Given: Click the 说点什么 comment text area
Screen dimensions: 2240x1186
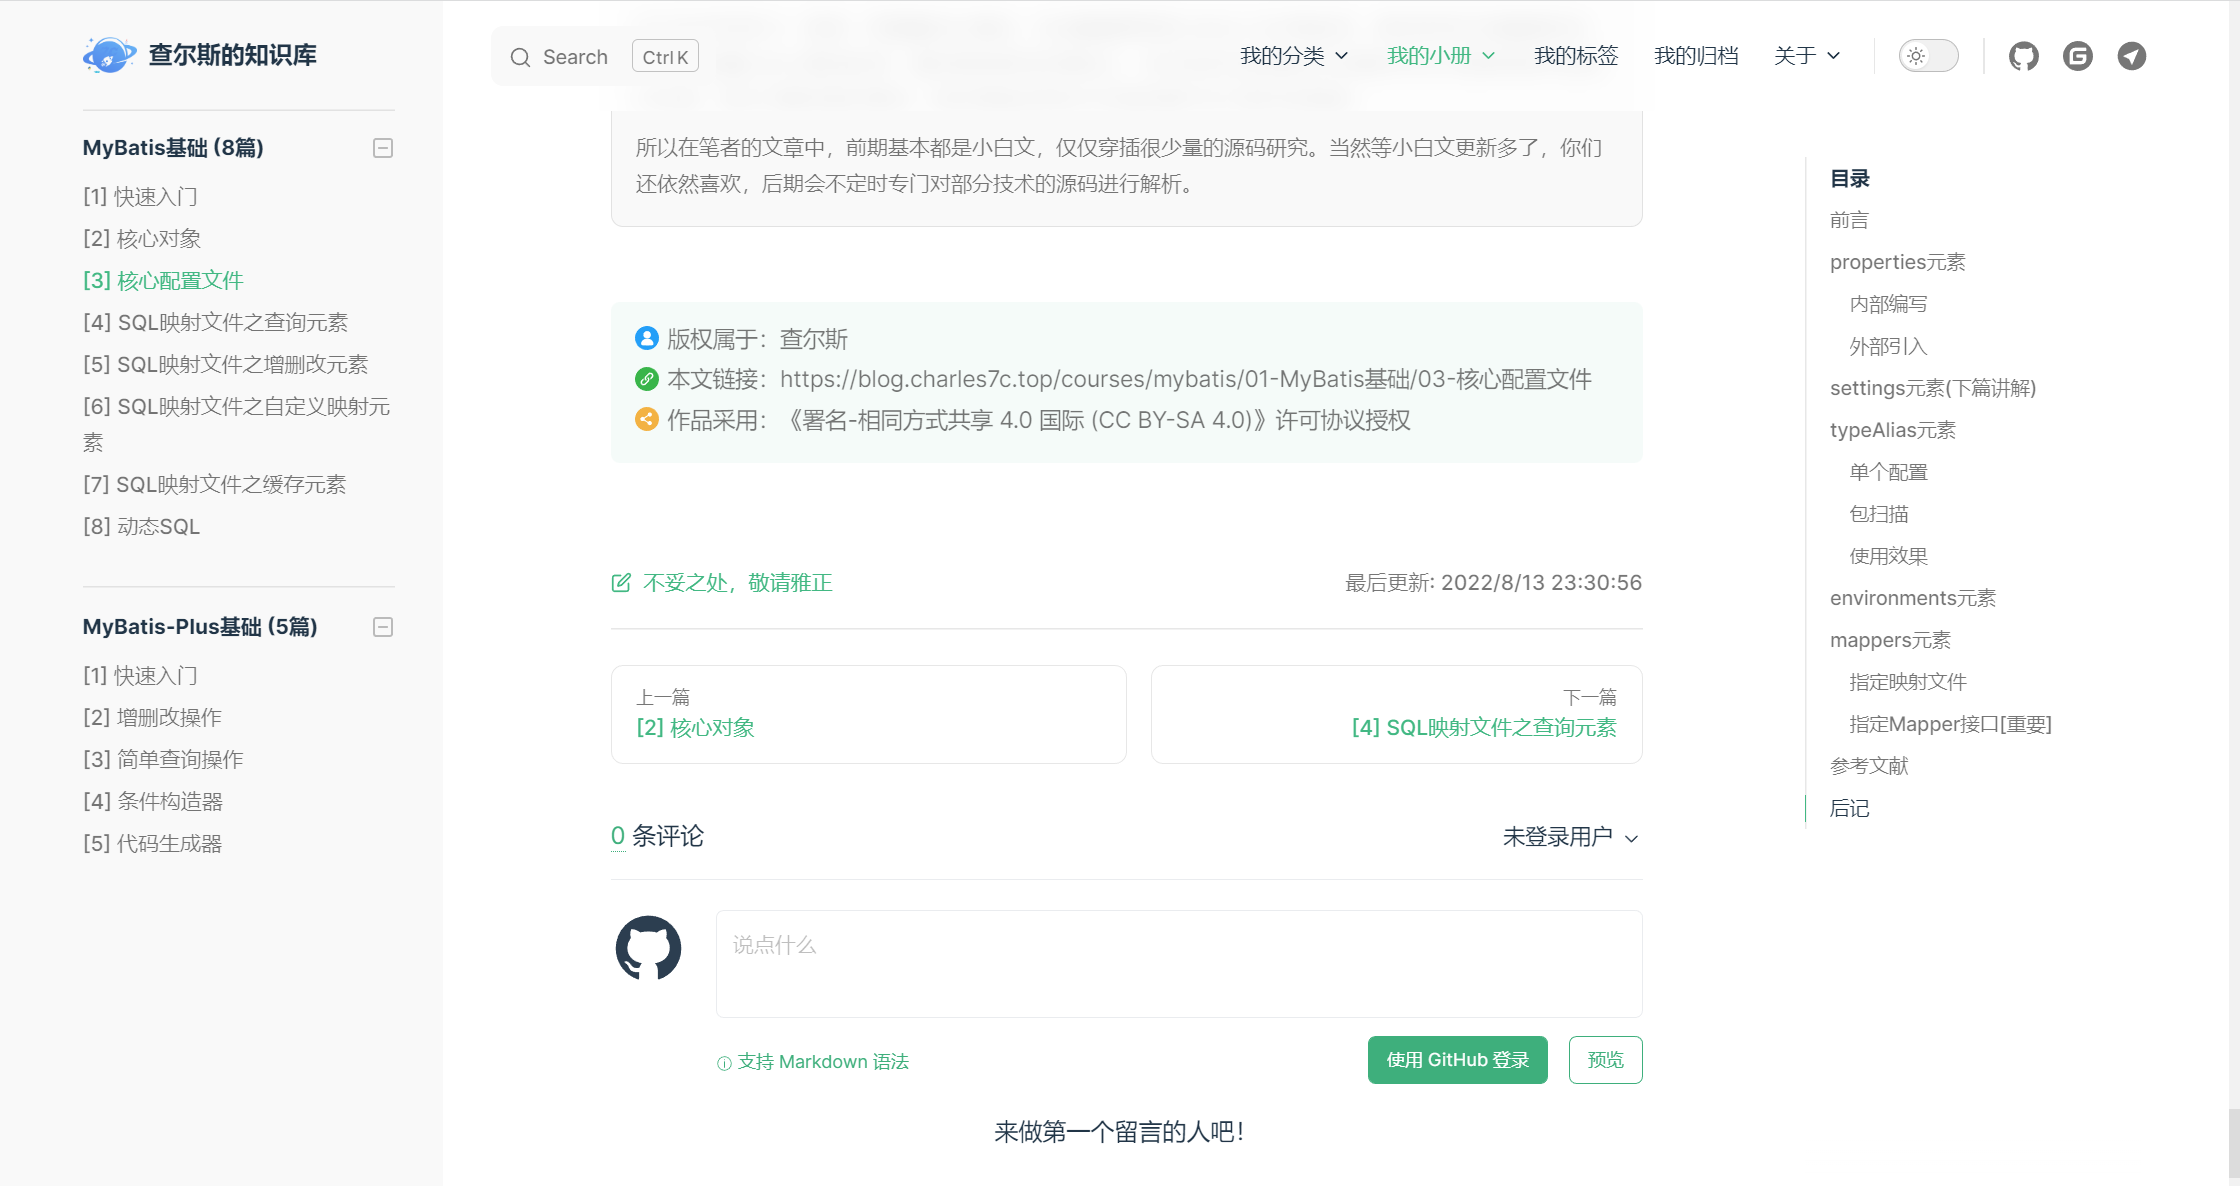Looking at the screenshot, I should pyautogui.click(x=1178, y=963).
